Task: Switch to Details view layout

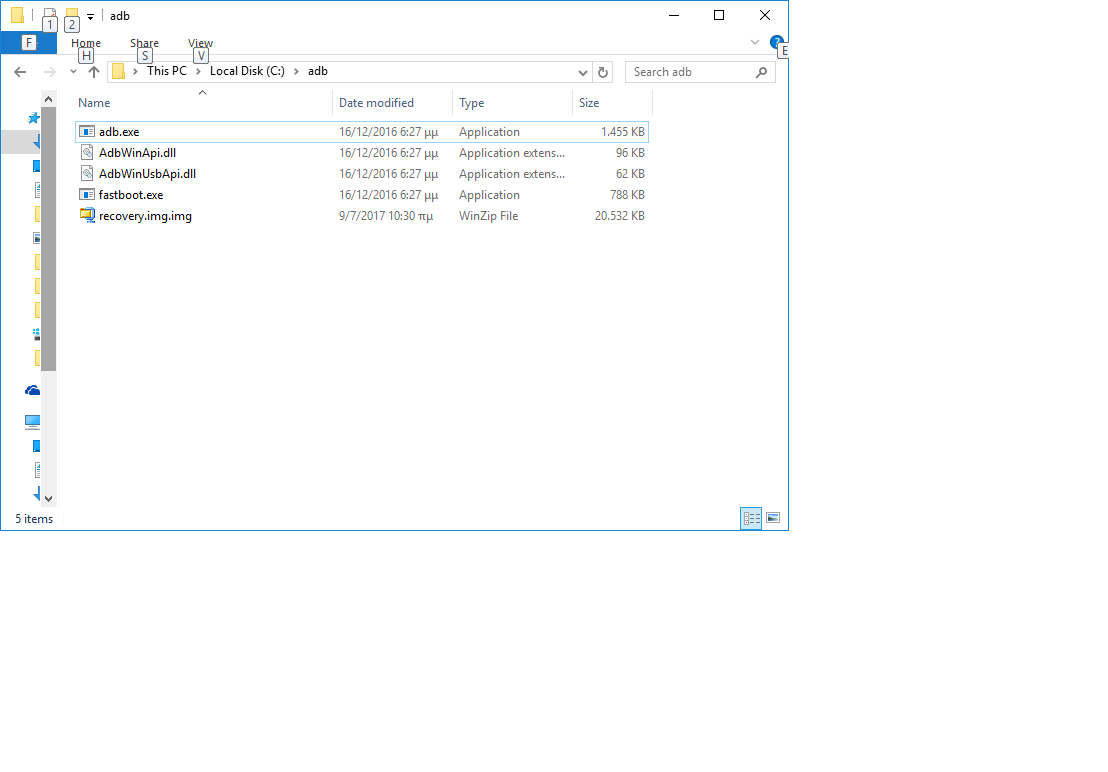Action: 750,518
